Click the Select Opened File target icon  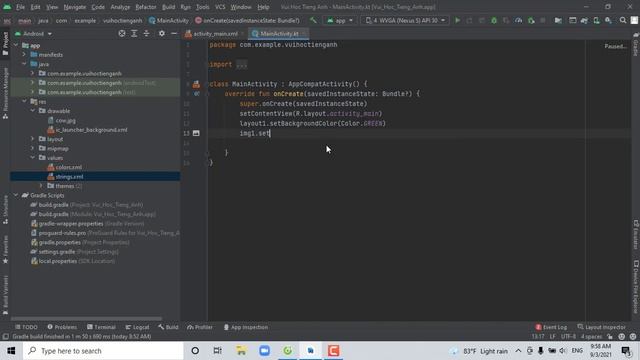click(x=122, y=33)
